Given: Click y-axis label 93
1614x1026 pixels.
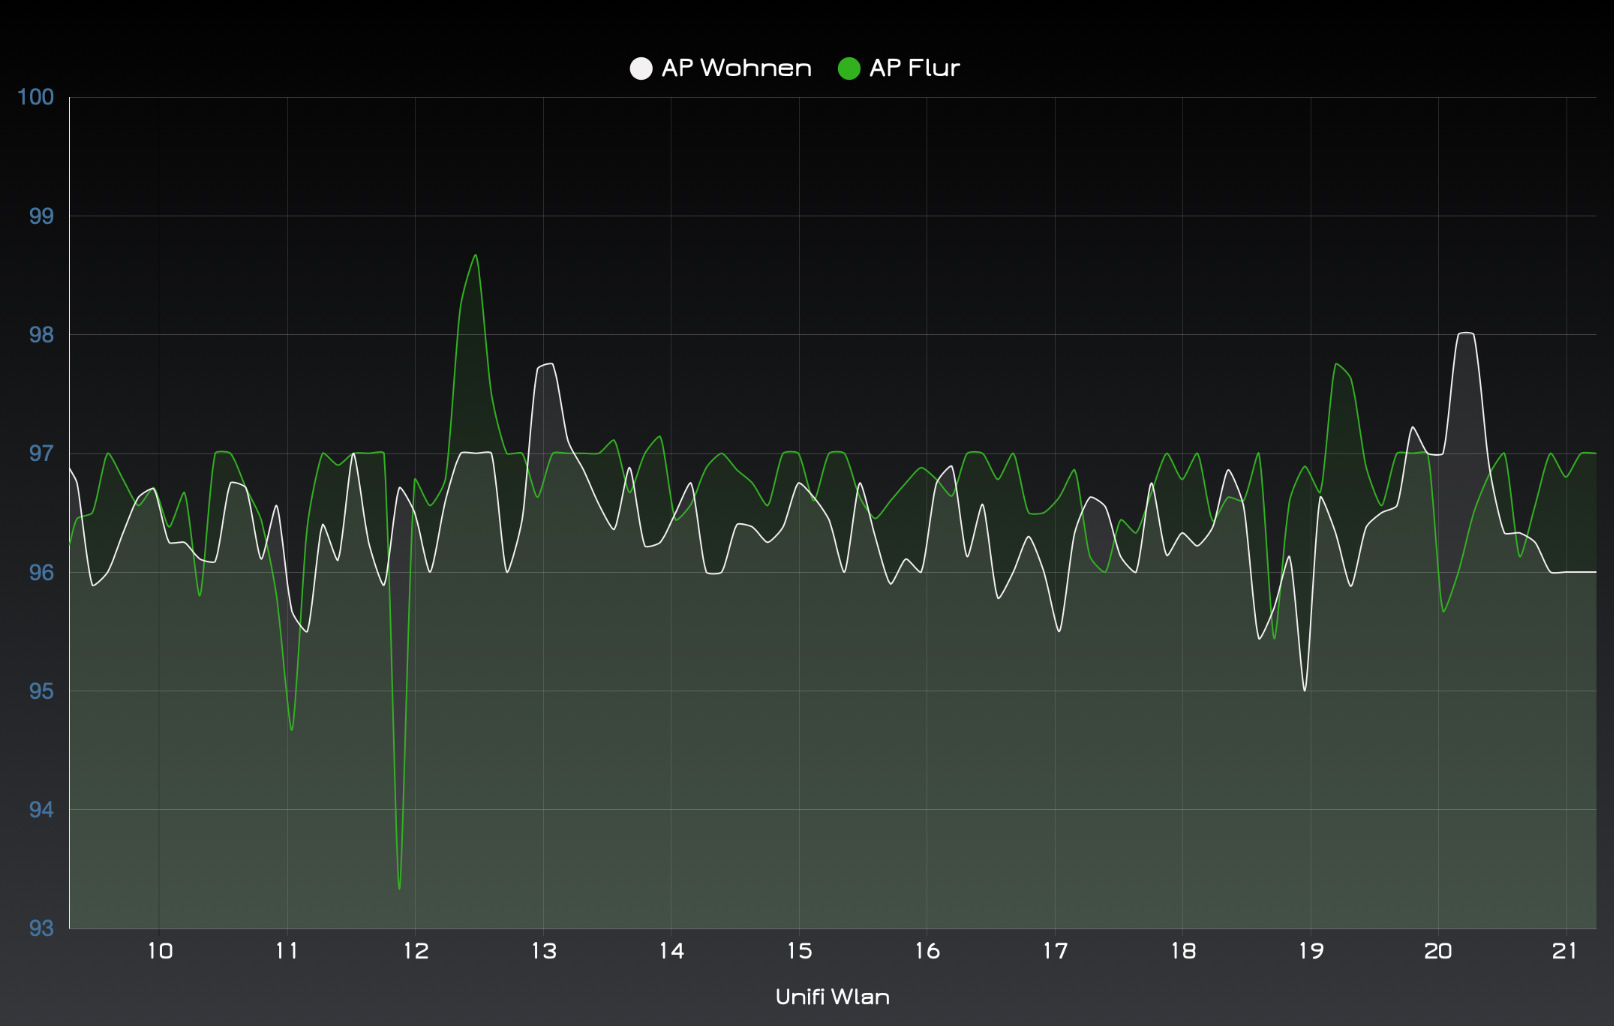Looking at the screenshot, I should pyautogui.click(x=41, y=928).
